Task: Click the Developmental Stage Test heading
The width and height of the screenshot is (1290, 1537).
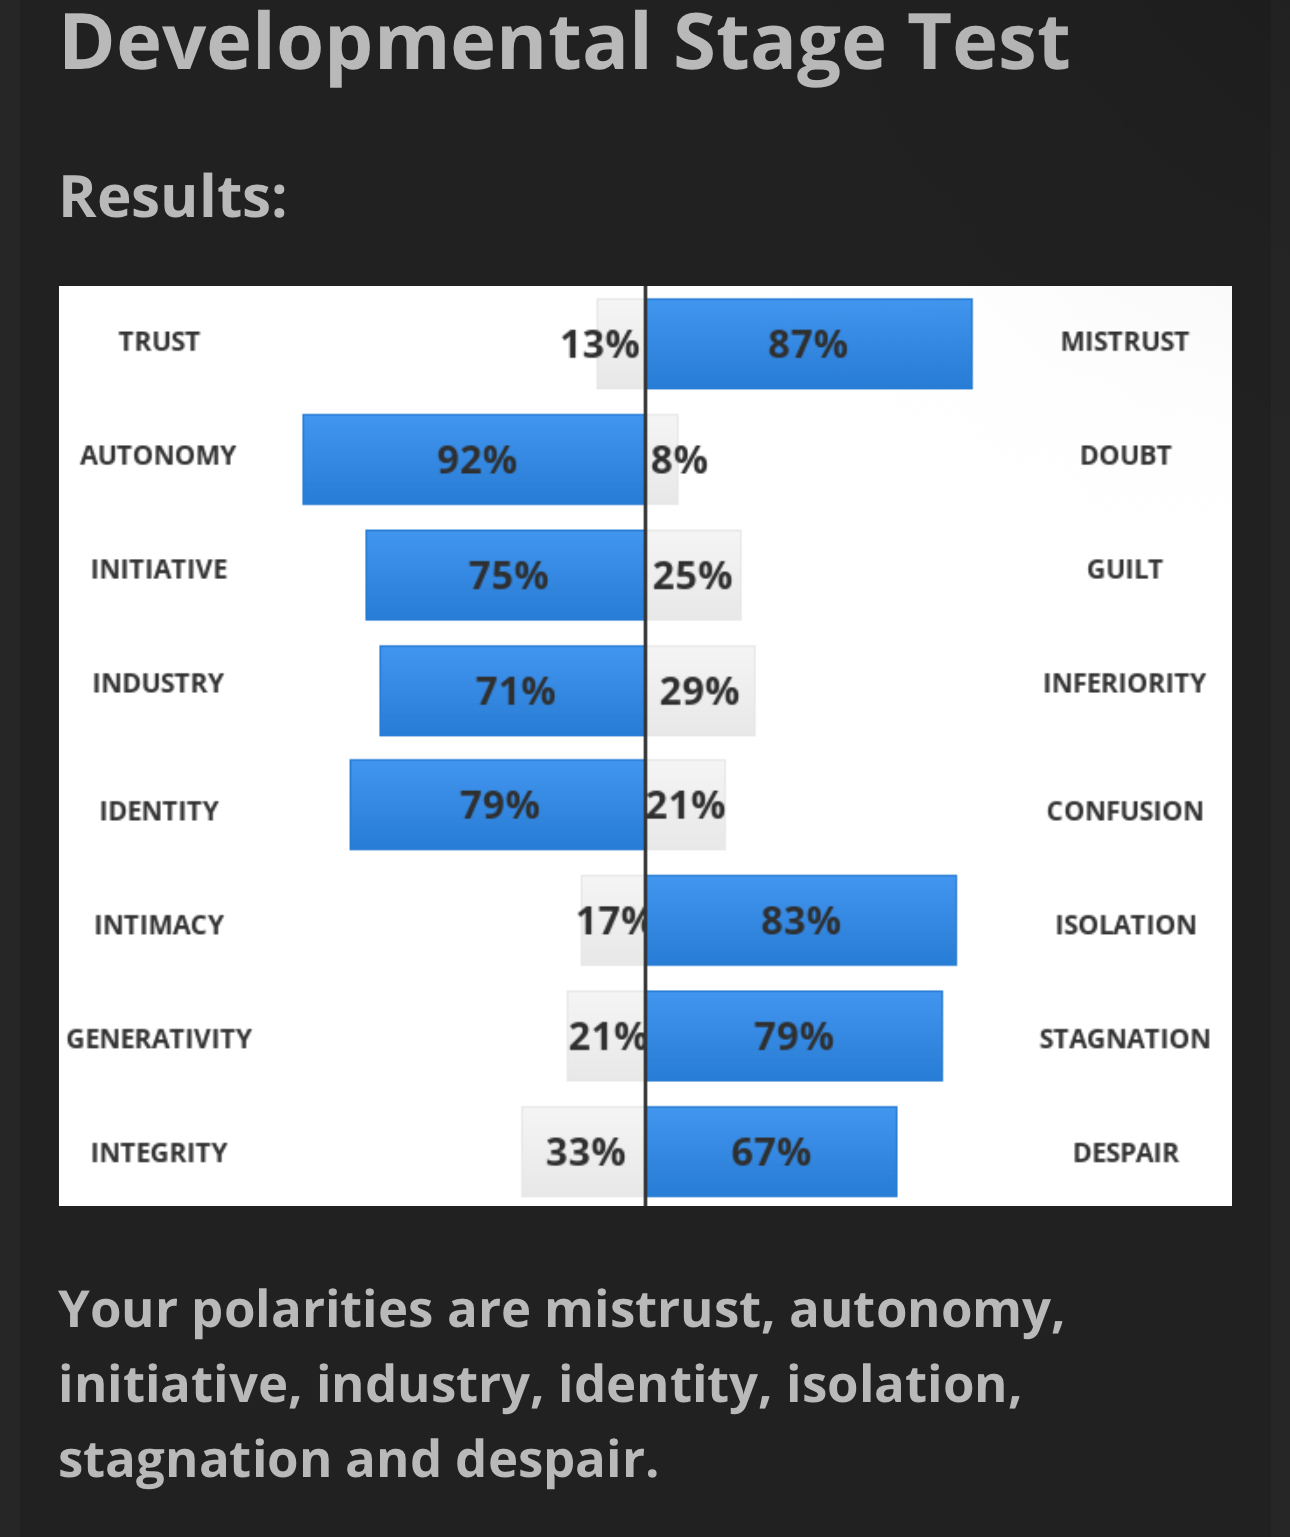Action: (x=565, y=42)
